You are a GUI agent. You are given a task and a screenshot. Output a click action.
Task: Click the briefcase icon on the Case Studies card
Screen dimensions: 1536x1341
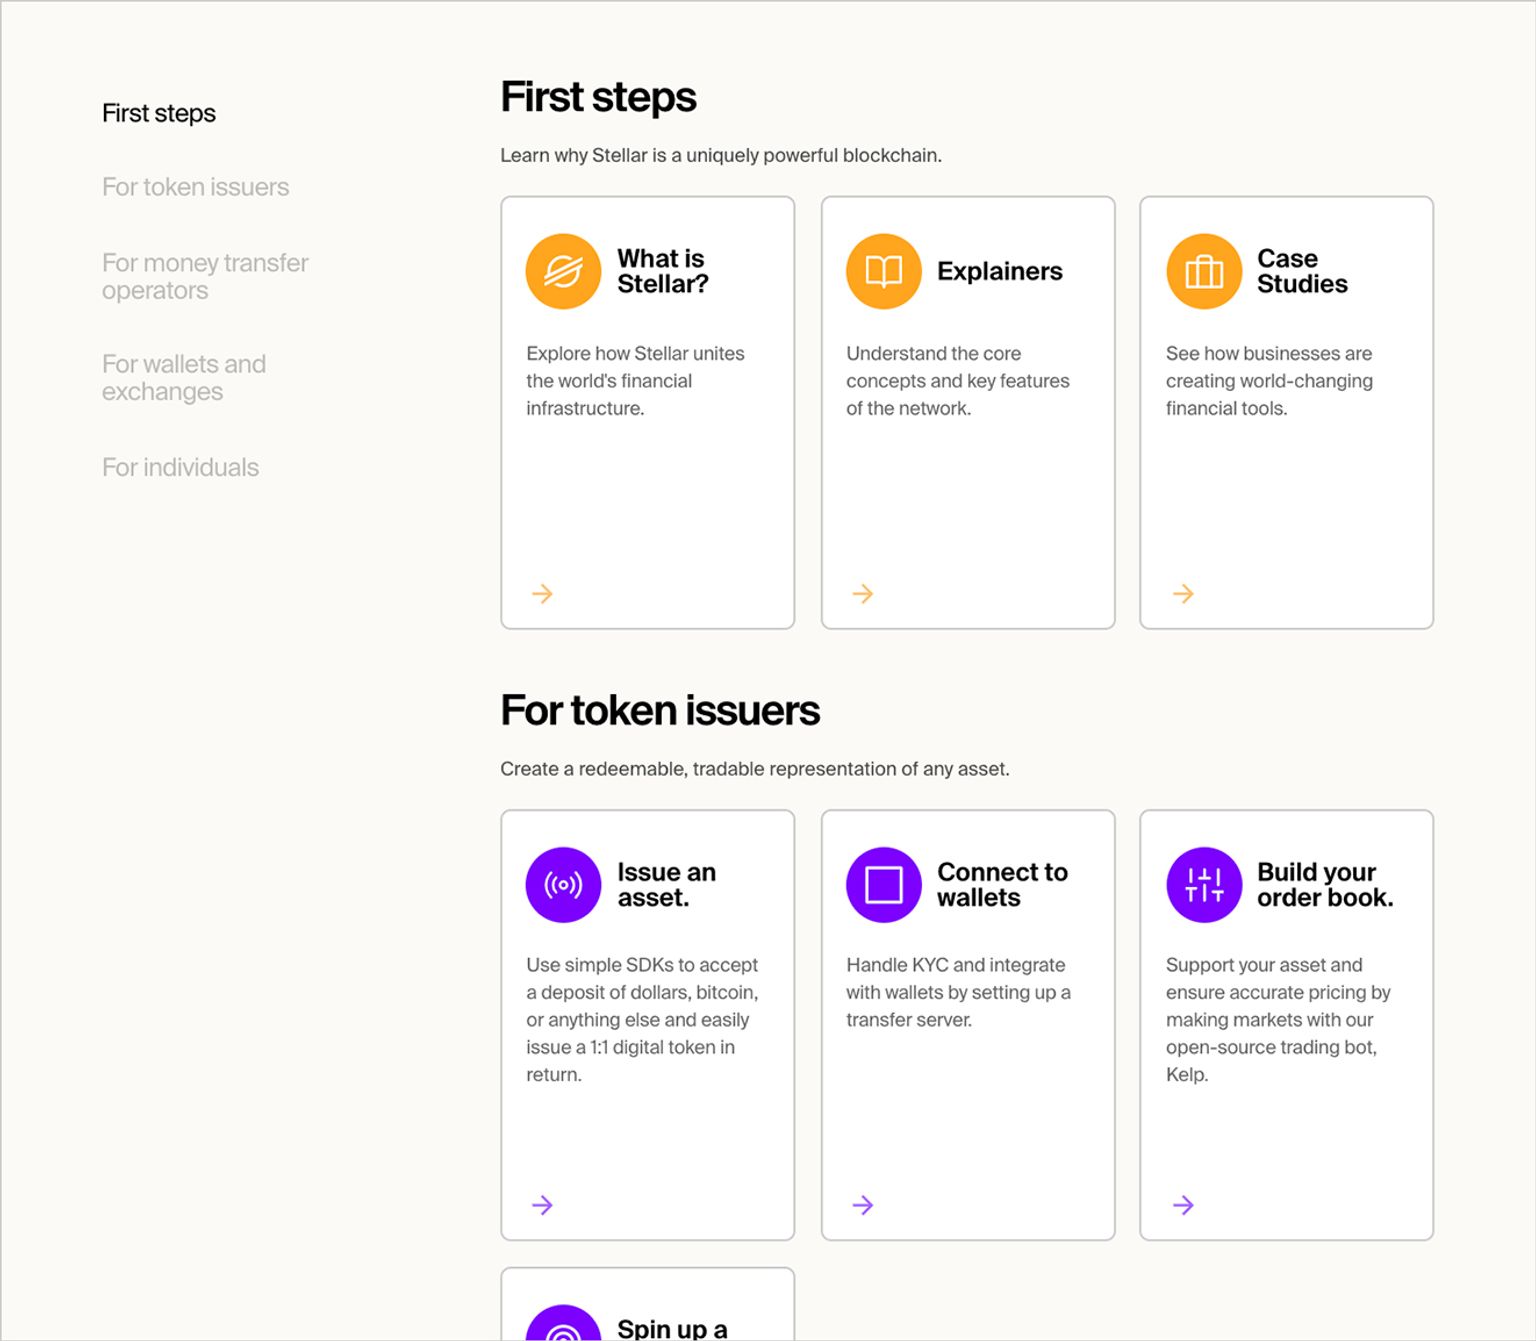[x=1203, y=271]
